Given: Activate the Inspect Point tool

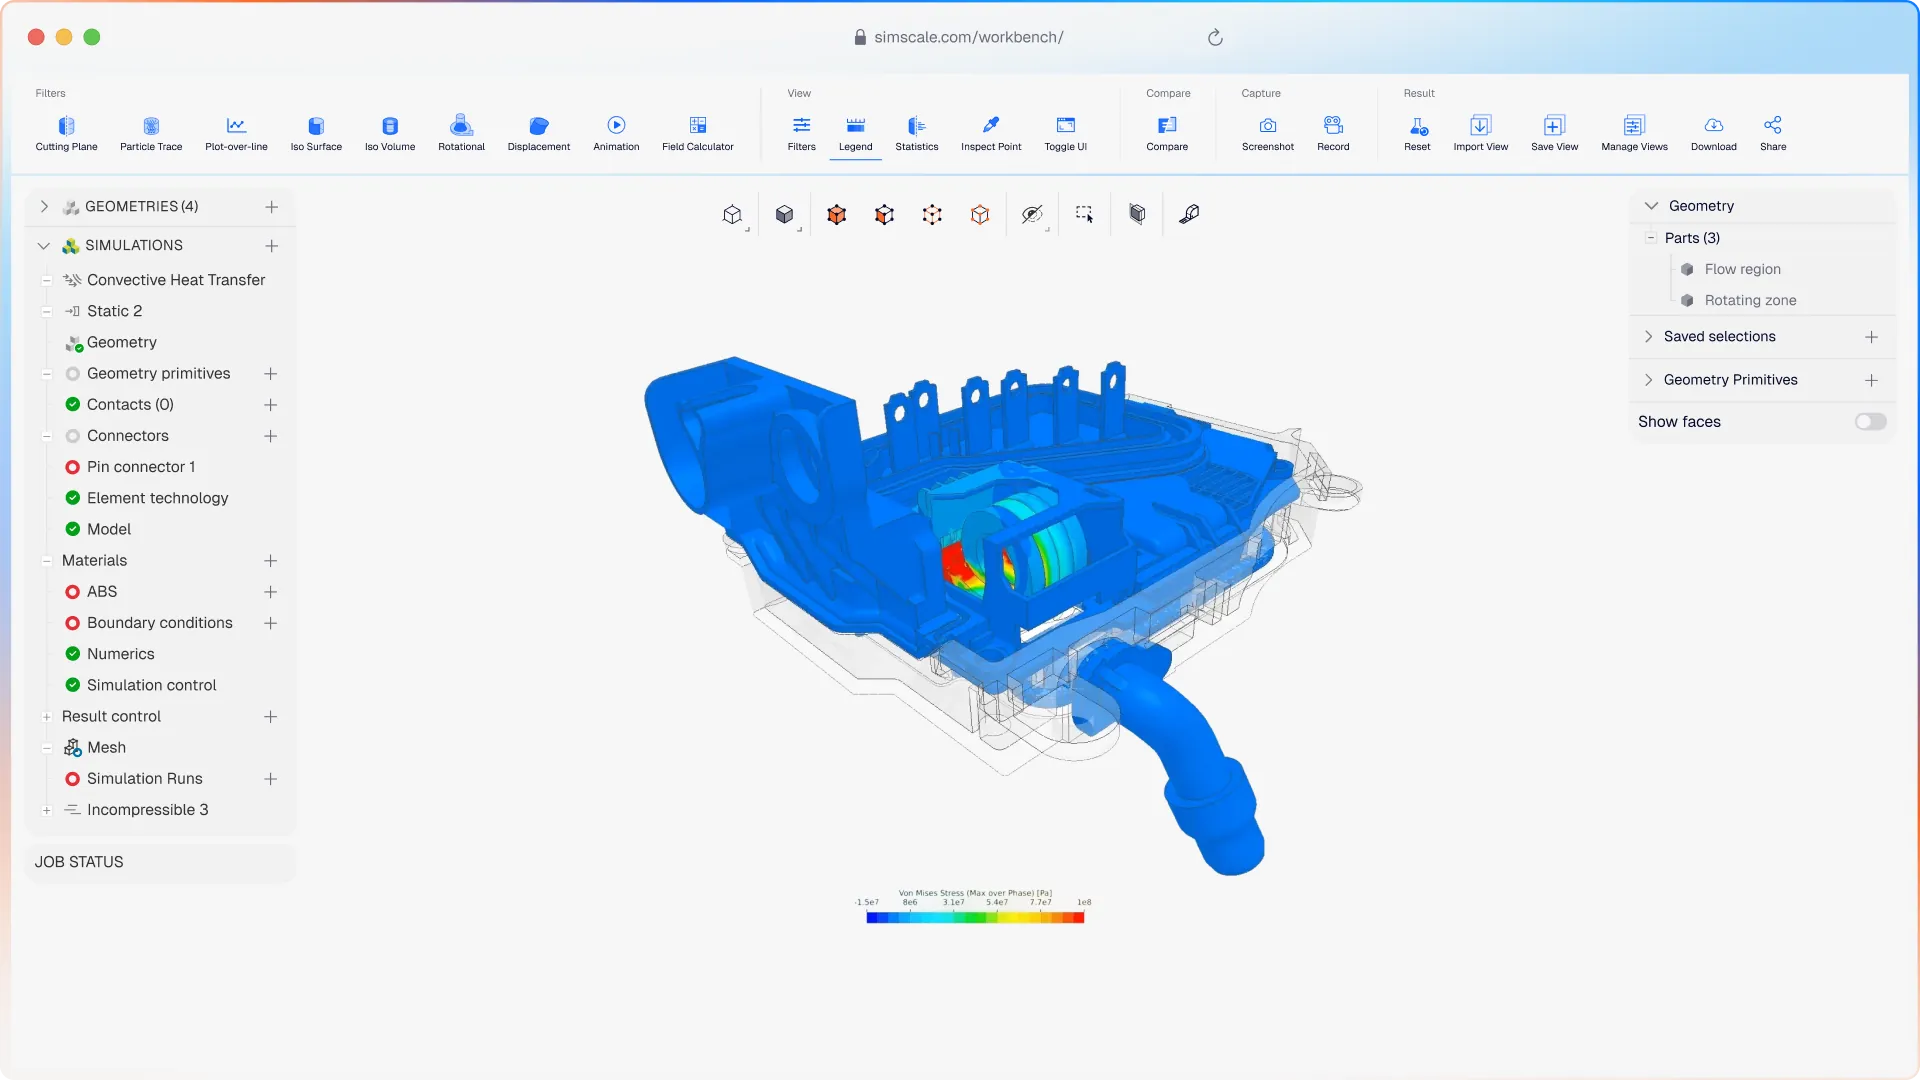Looking at the screenshot, I should point(991,133).
